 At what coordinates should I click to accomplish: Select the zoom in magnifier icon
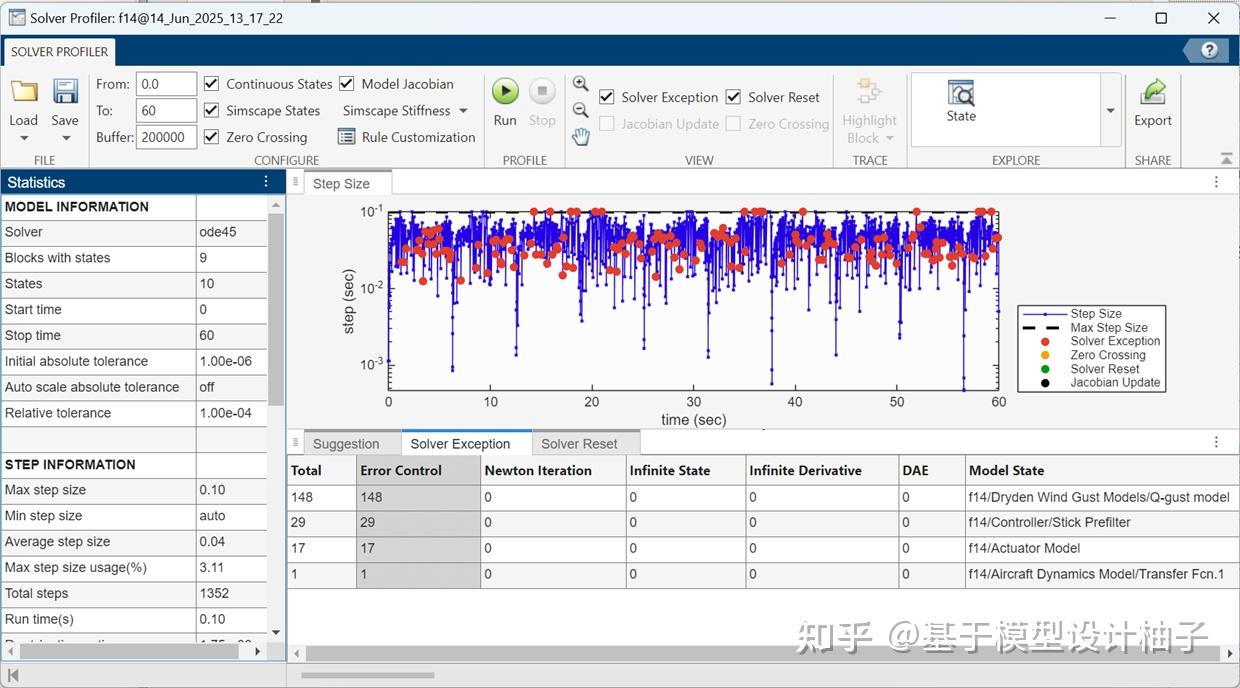[581, 84]
